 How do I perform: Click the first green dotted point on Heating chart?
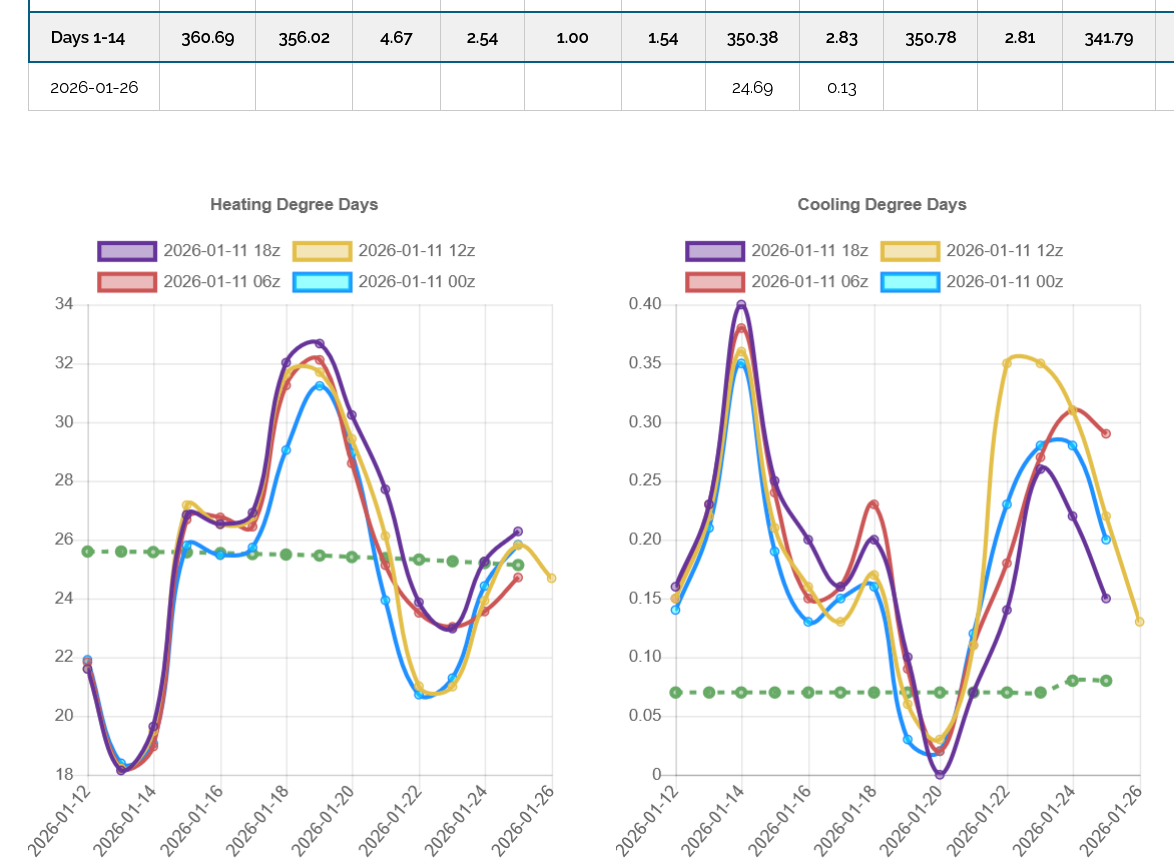pos(88,551)
